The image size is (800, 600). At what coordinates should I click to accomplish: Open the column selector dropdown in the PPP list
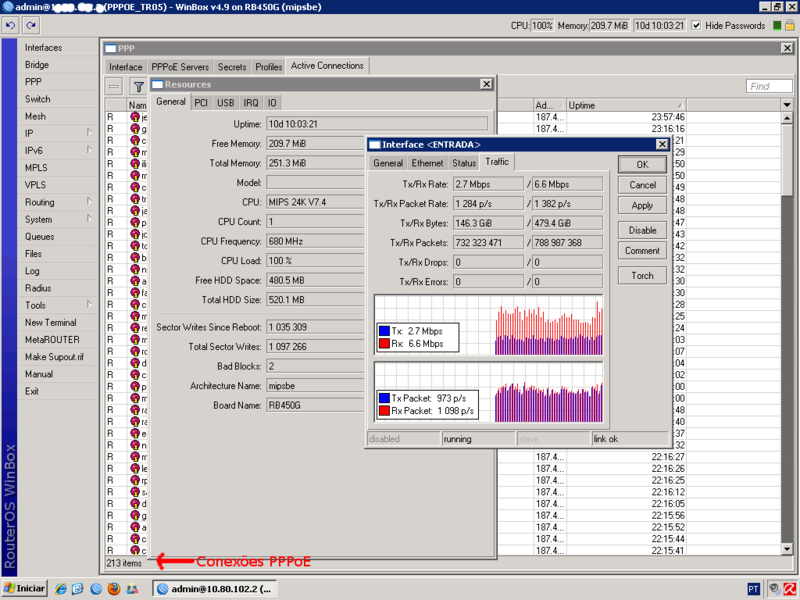[786, 105]
